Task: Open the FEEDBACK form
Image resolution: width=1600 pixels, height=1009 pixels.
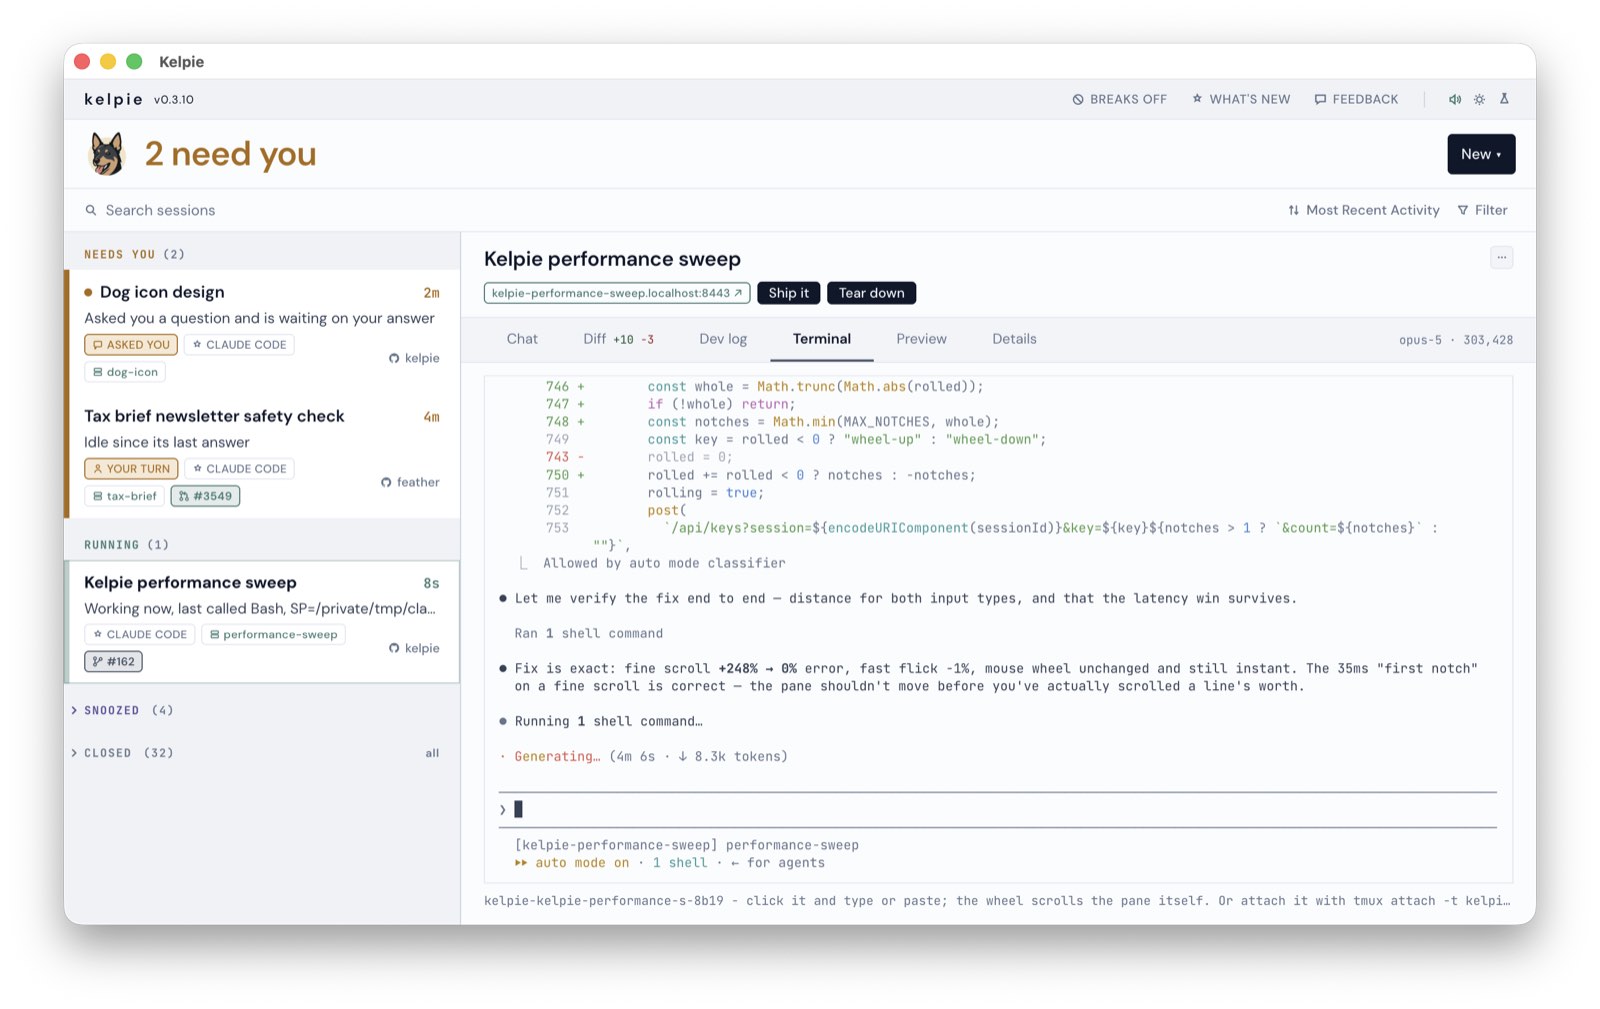Action: [x=1356, y=99]
